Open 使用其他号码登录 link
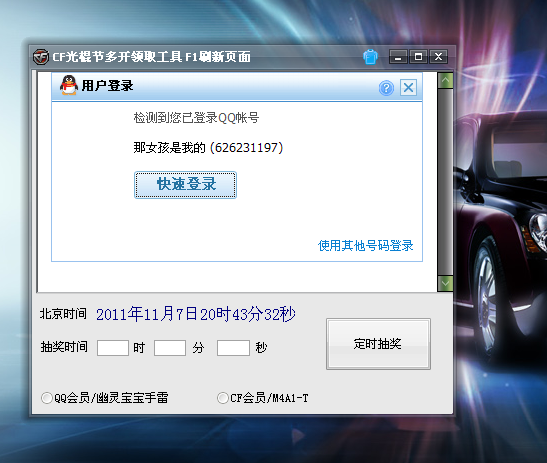 (365, 246)
